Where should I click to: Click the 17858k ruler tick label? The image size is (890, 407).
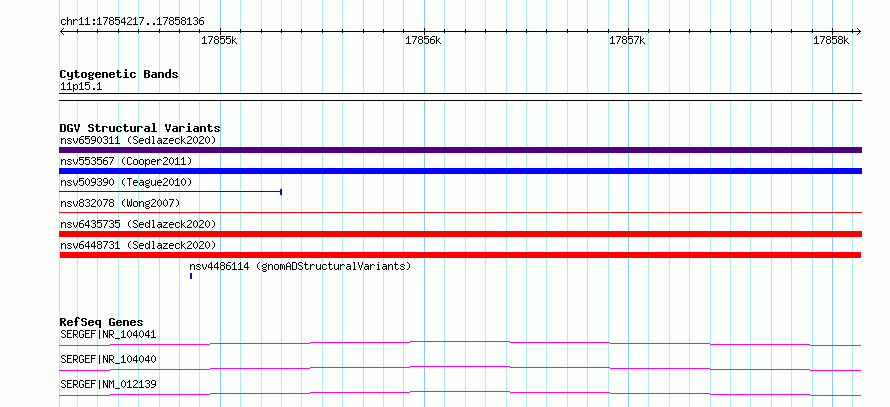[830, 41]
